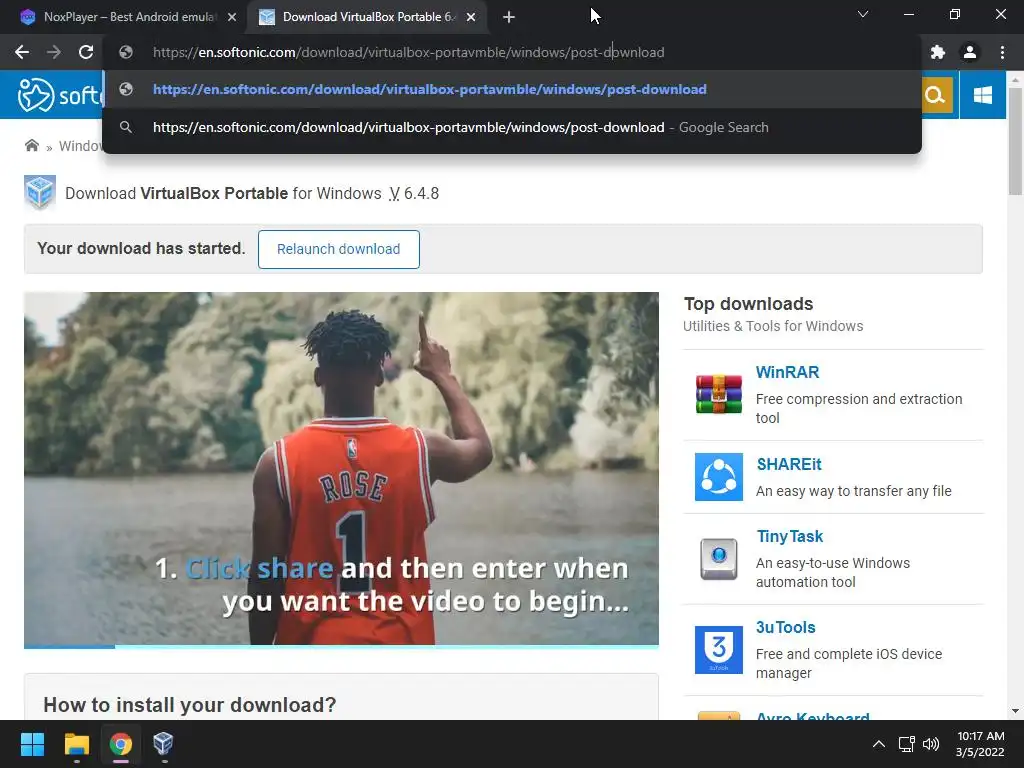Image resolution: width=1024 pixels, height=768 pixels.
Task: Click the VirtualBox taskbar icon
Action: coord(163,744)
